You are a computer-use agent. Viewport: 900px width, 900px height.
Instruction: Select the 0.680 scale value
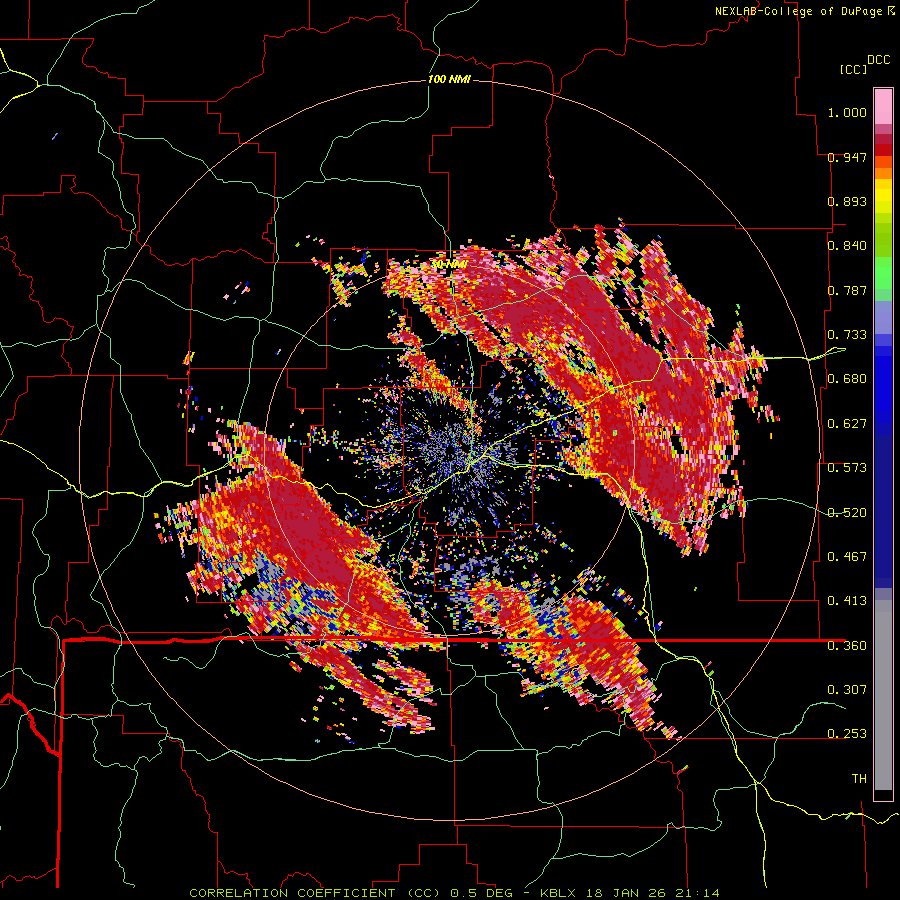[x=847, y=379]
